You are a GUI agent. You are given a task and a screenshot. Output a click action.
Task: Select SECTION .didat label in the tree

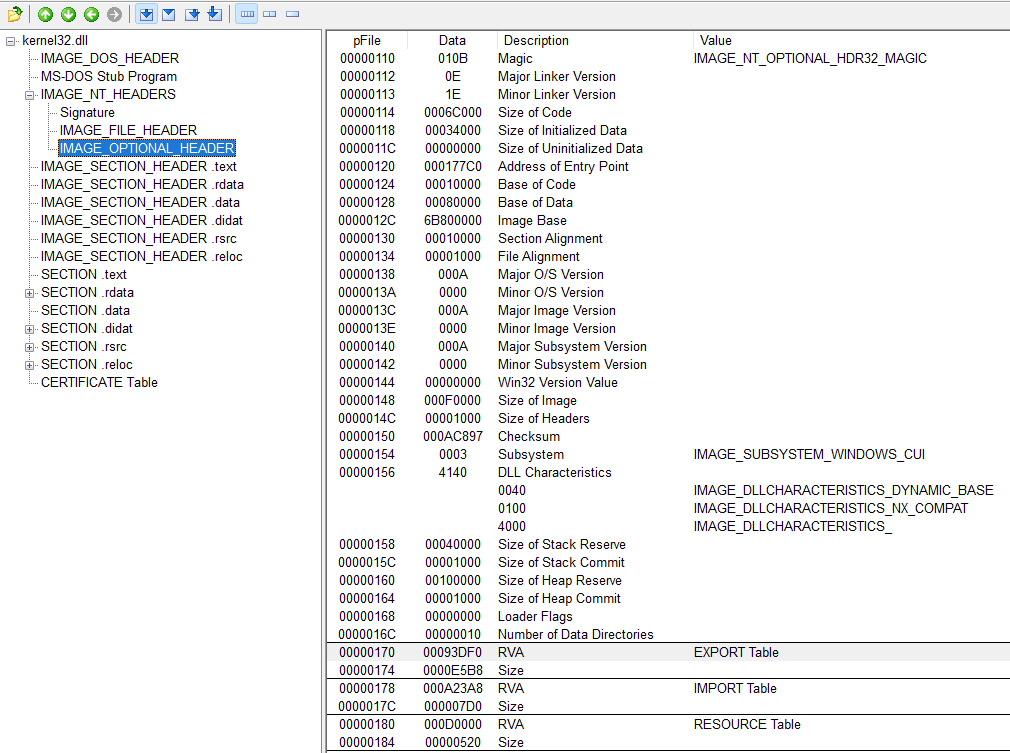tap(87, 329)
